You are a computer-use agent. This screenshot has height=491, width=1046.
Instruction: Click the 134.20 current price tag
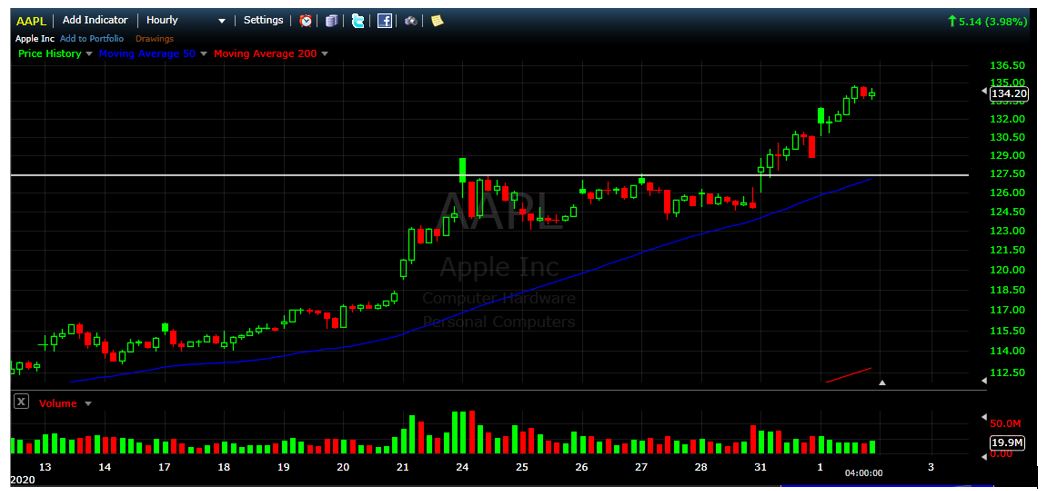(x=1009, y=93)
